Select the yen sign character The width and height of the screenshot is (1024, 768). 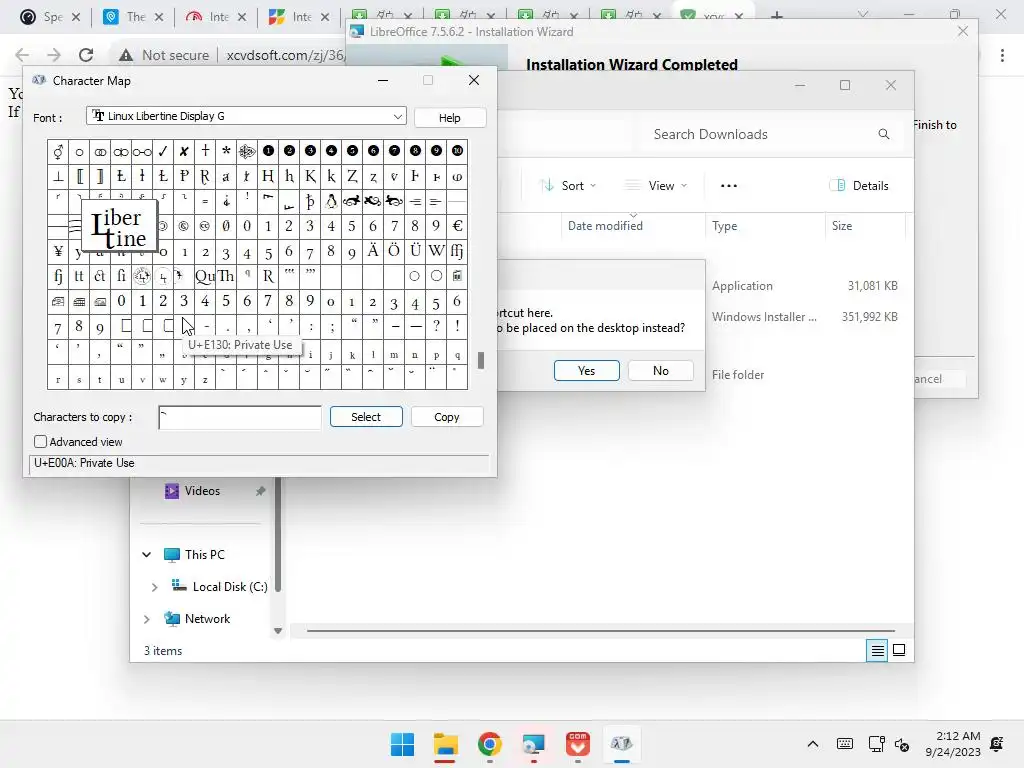[58, 251]
